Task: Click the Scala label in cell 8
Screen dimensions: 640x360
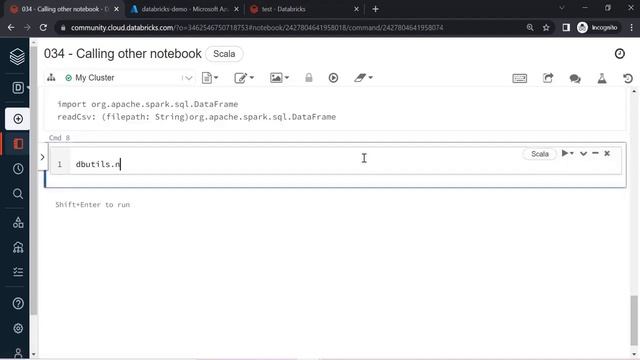Action: [x=540, y=154]
